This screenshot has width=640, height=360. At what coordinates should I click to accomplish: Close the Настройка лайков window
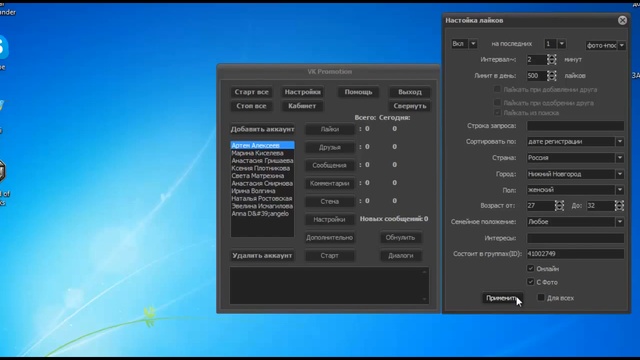tap(622, 20)
